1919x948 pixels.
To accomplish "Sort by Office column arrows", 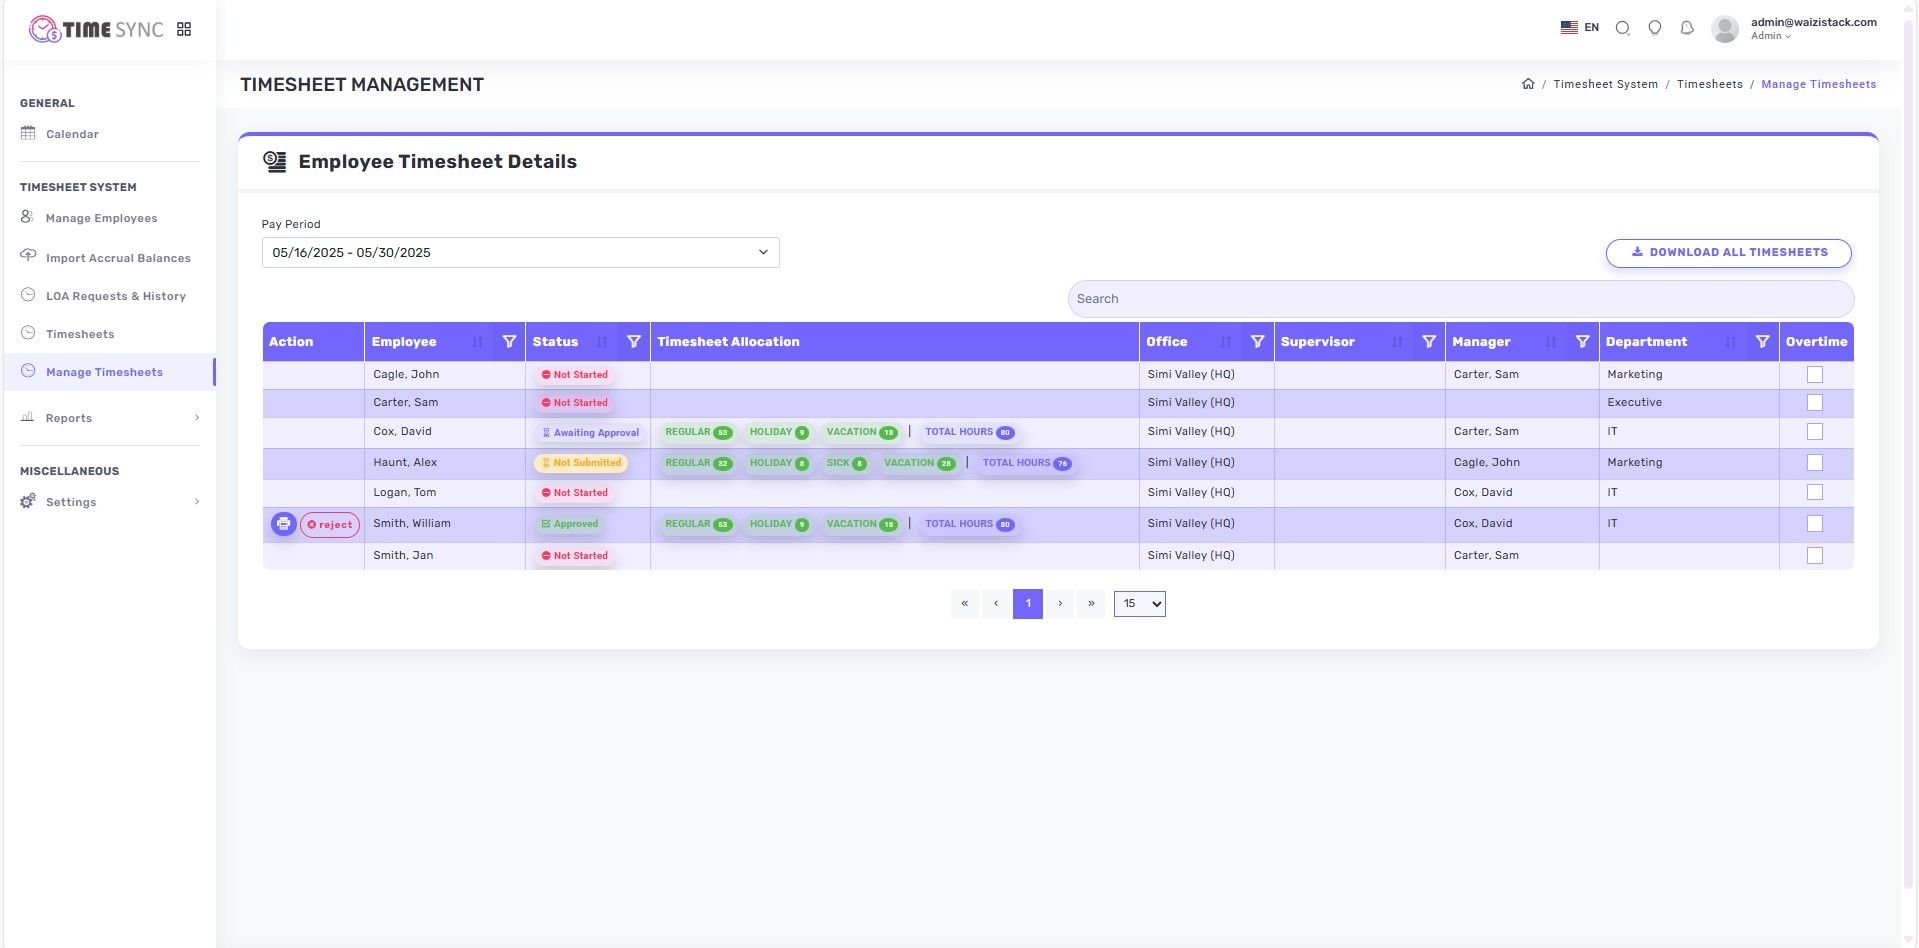I will [x=1225, y=342].
